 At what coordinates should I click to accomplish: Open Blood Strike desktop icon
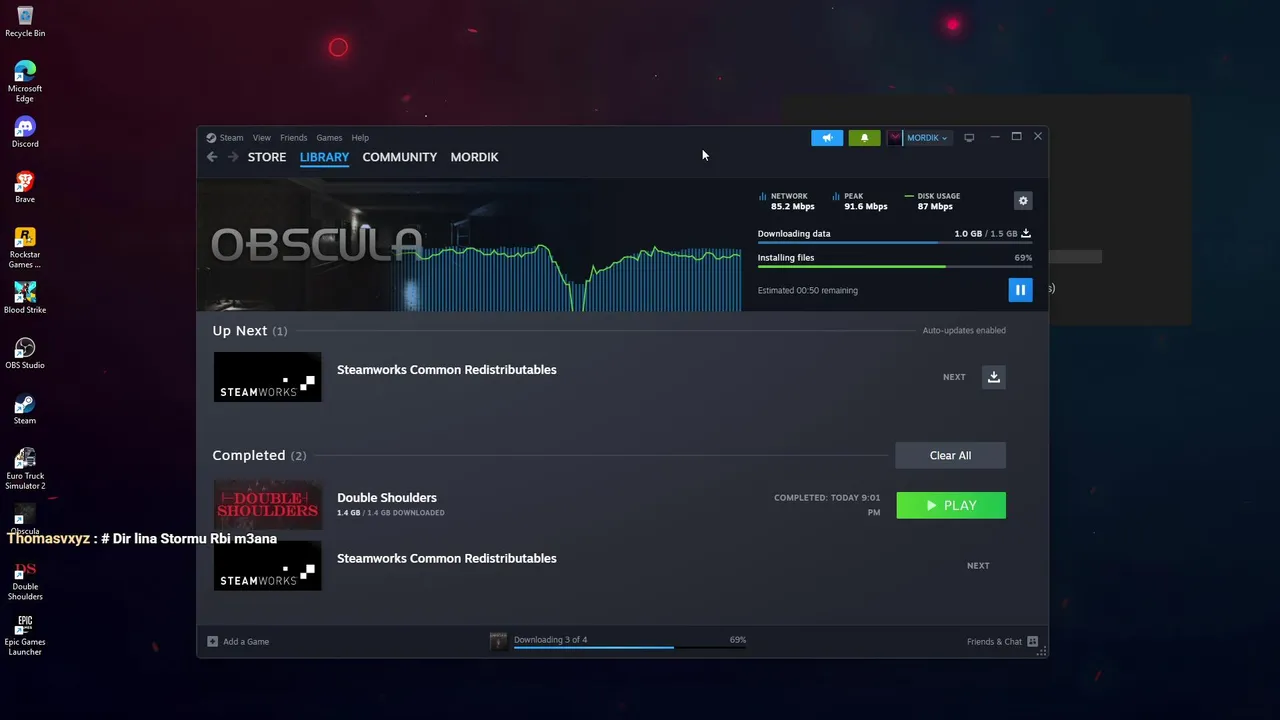click(x=25, y=298)
